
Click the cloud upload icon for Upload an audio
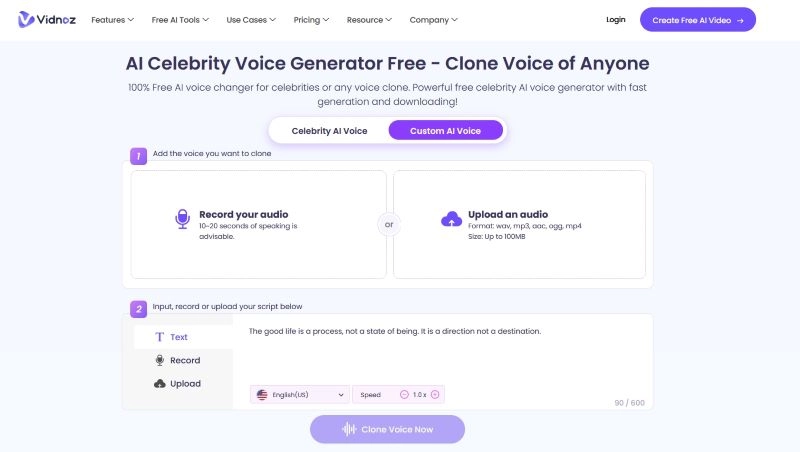[450, 219]
